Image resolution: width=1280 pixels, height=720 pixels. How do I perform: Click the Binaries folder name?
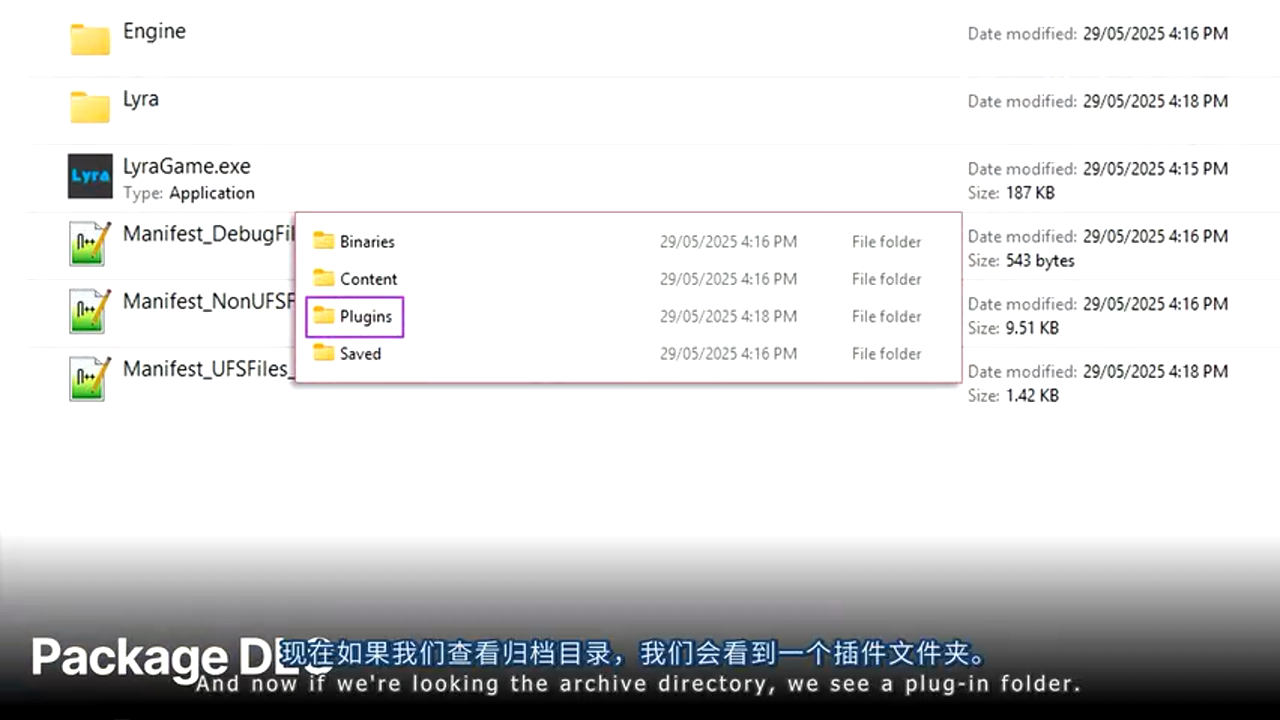[x=367, y=242]
